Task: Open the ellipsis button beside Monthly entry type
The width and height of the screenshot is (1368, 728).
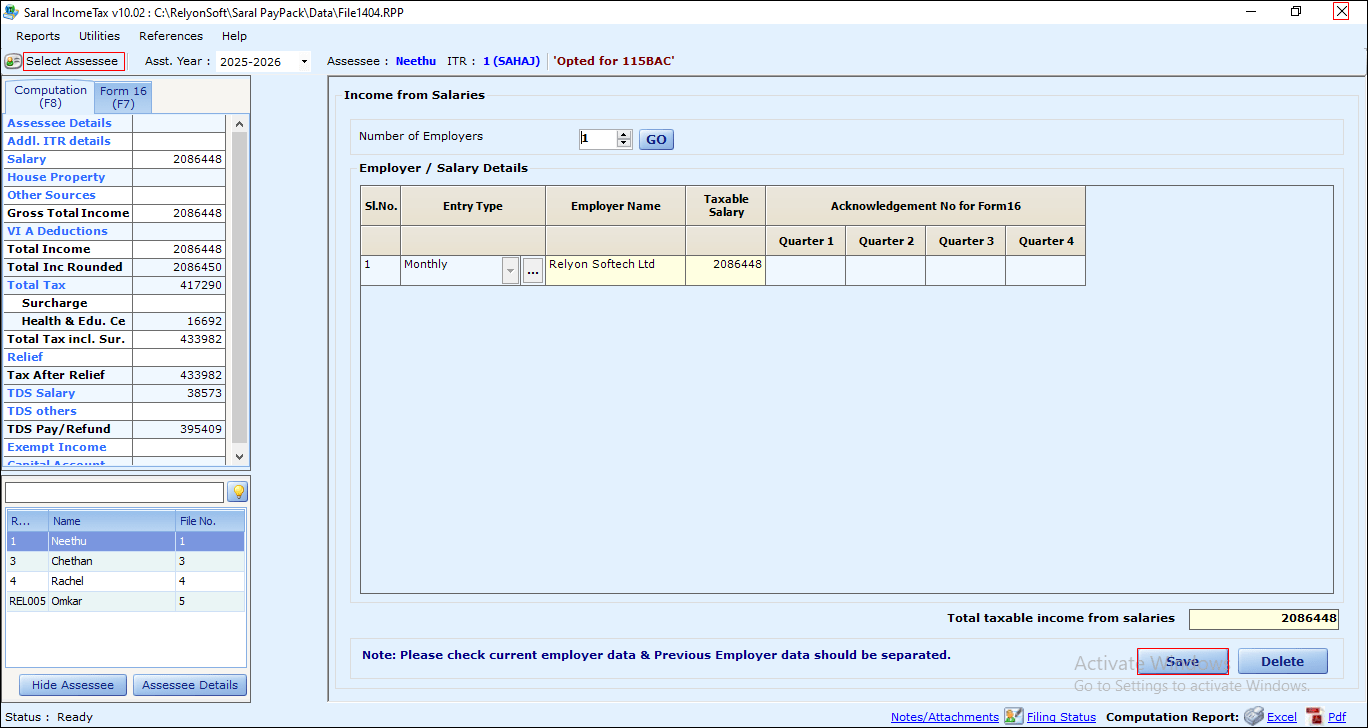Action: (x=532, y=271)
